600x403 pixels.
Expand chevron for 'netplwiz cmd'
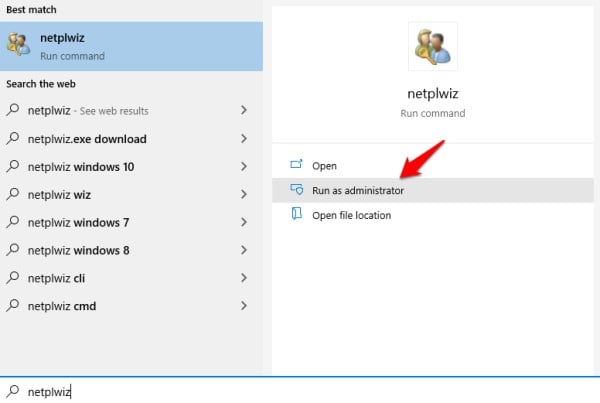[244, 305]
